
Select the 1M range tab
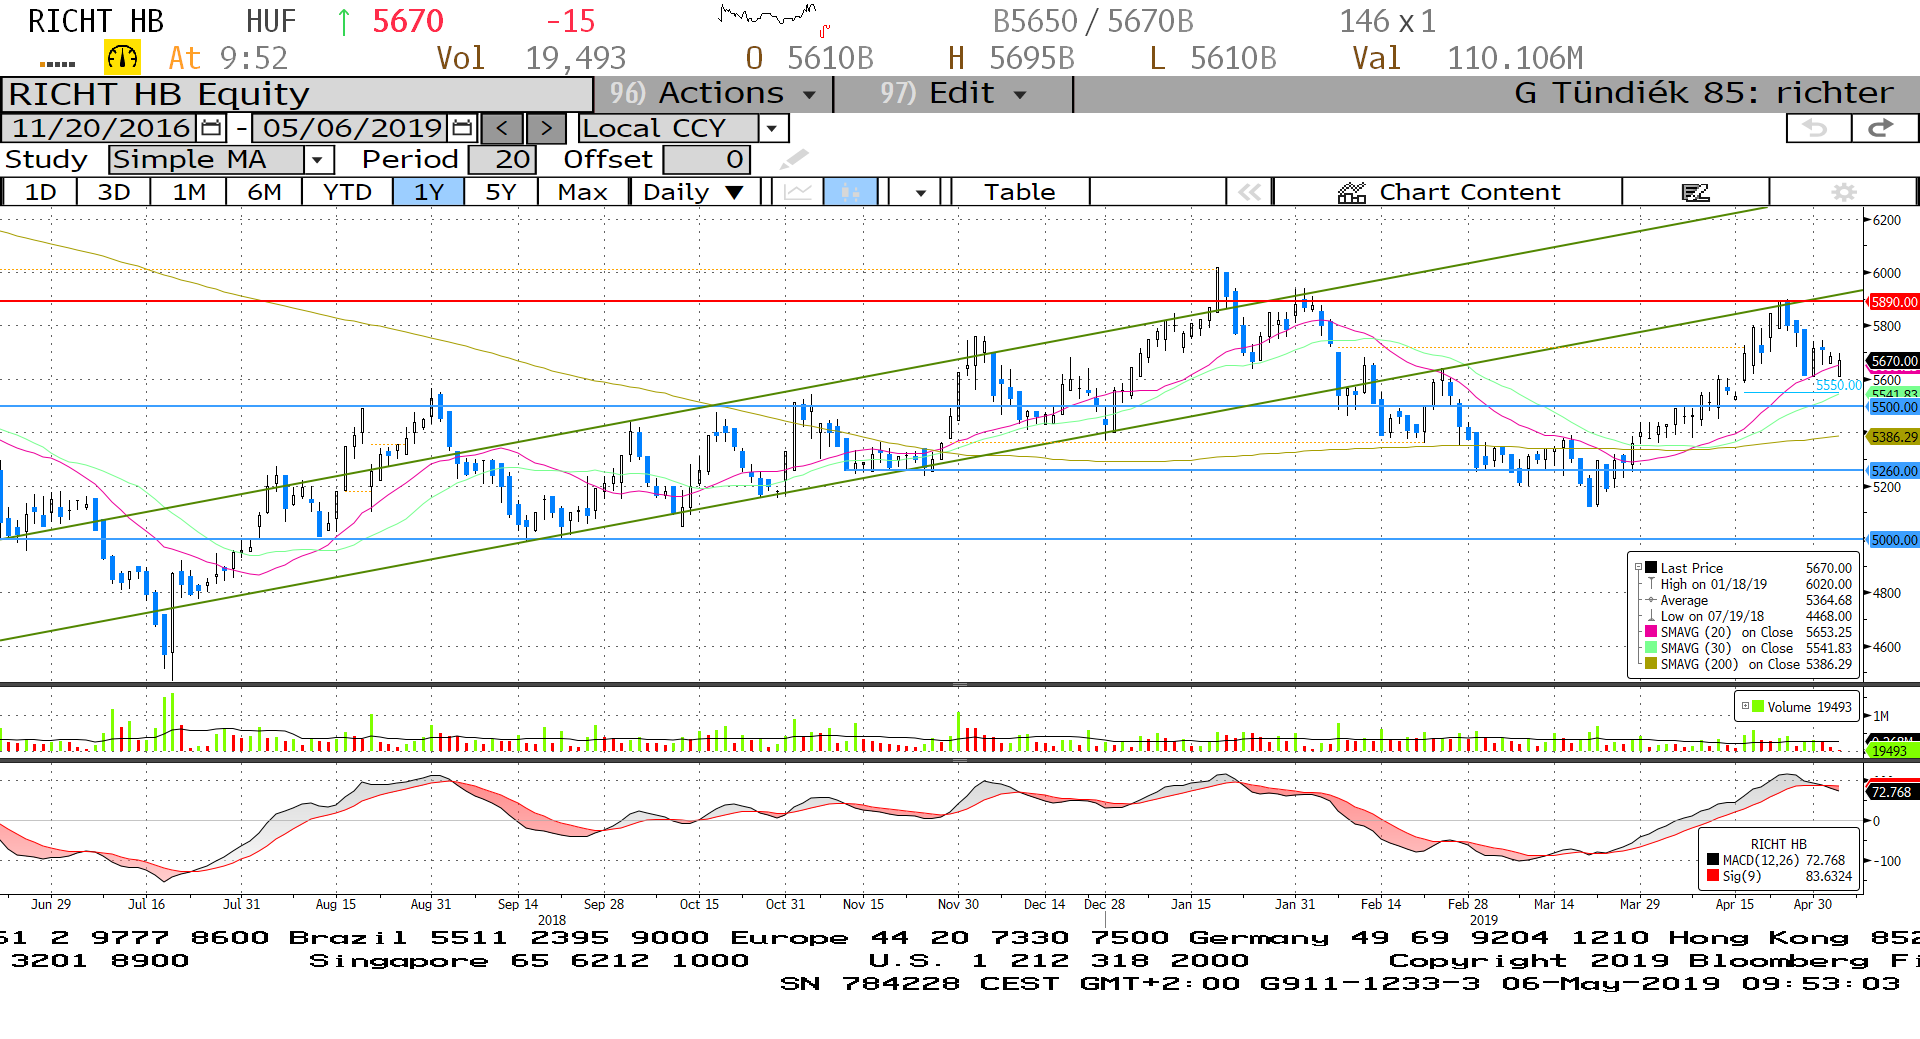(189, 192)
